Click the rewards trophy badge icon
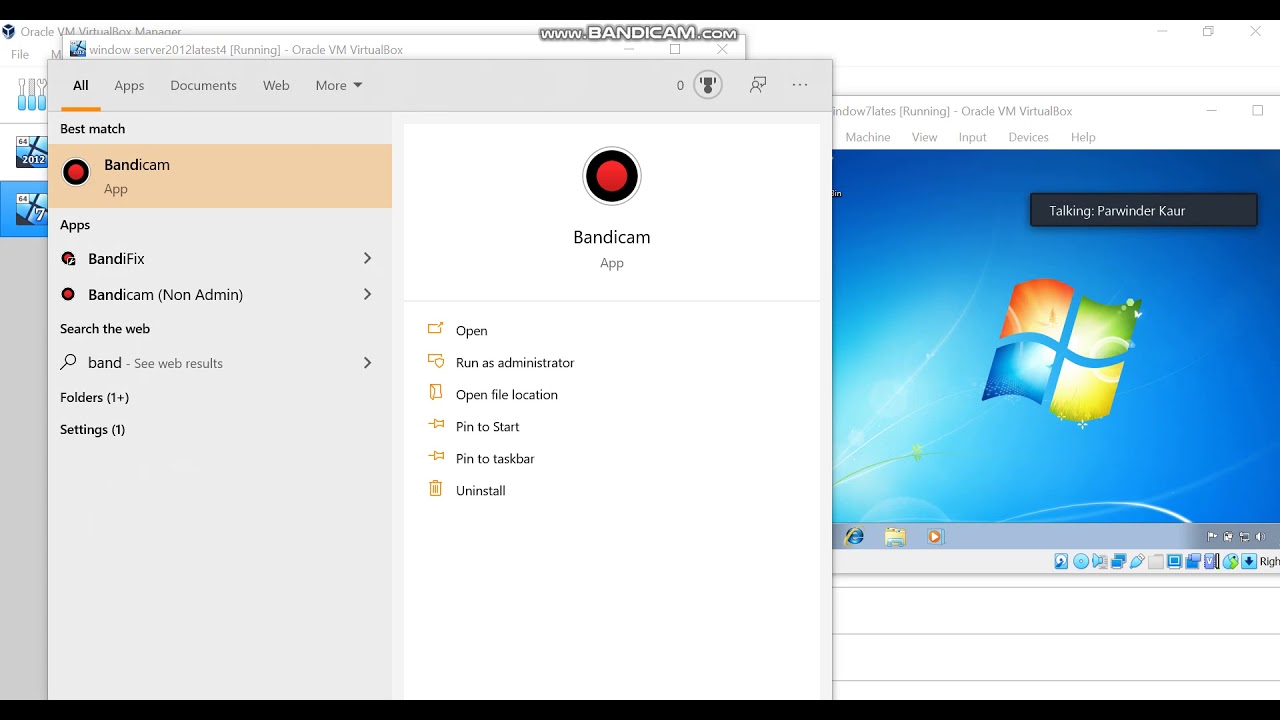 click(x=708, y=86)
